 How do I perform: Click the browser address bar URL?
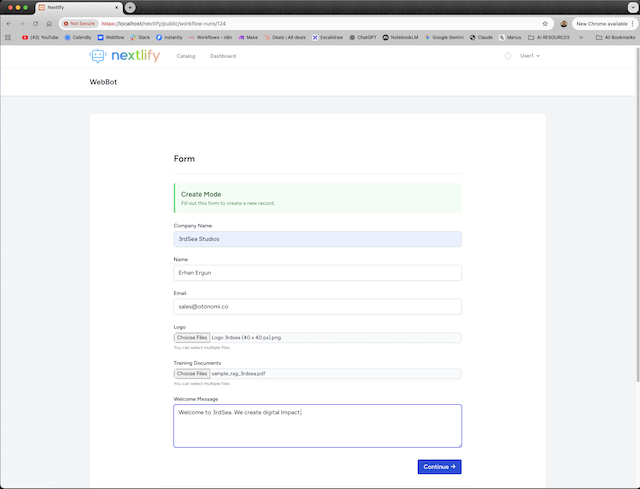pos(164,24)
